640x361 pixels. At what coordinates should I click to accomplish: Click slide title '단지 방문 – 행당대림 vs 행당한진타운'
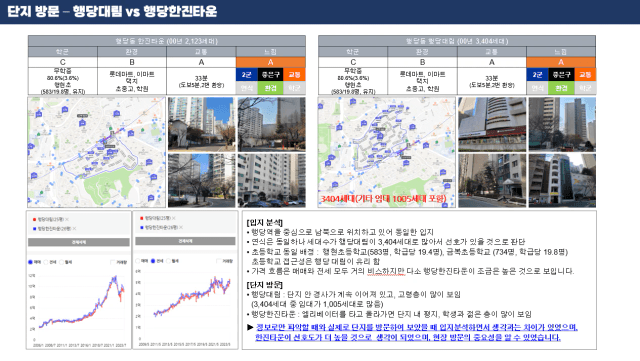click(112, 11)
